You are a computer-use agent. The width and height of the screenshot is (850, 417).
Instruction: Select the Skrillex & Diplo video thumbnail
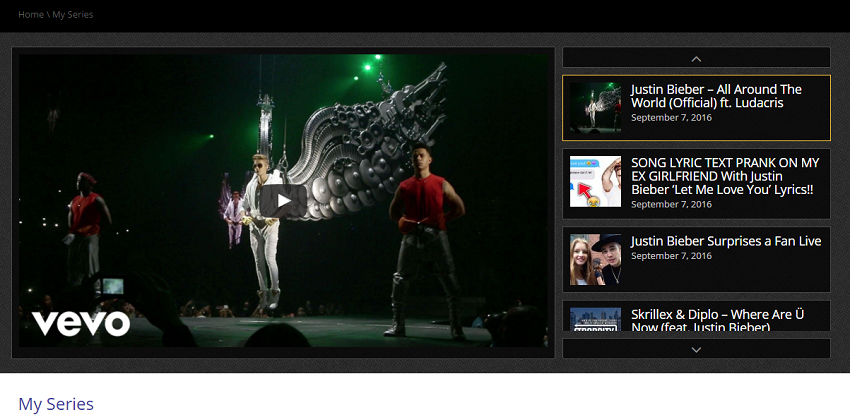tap(595, 319)
